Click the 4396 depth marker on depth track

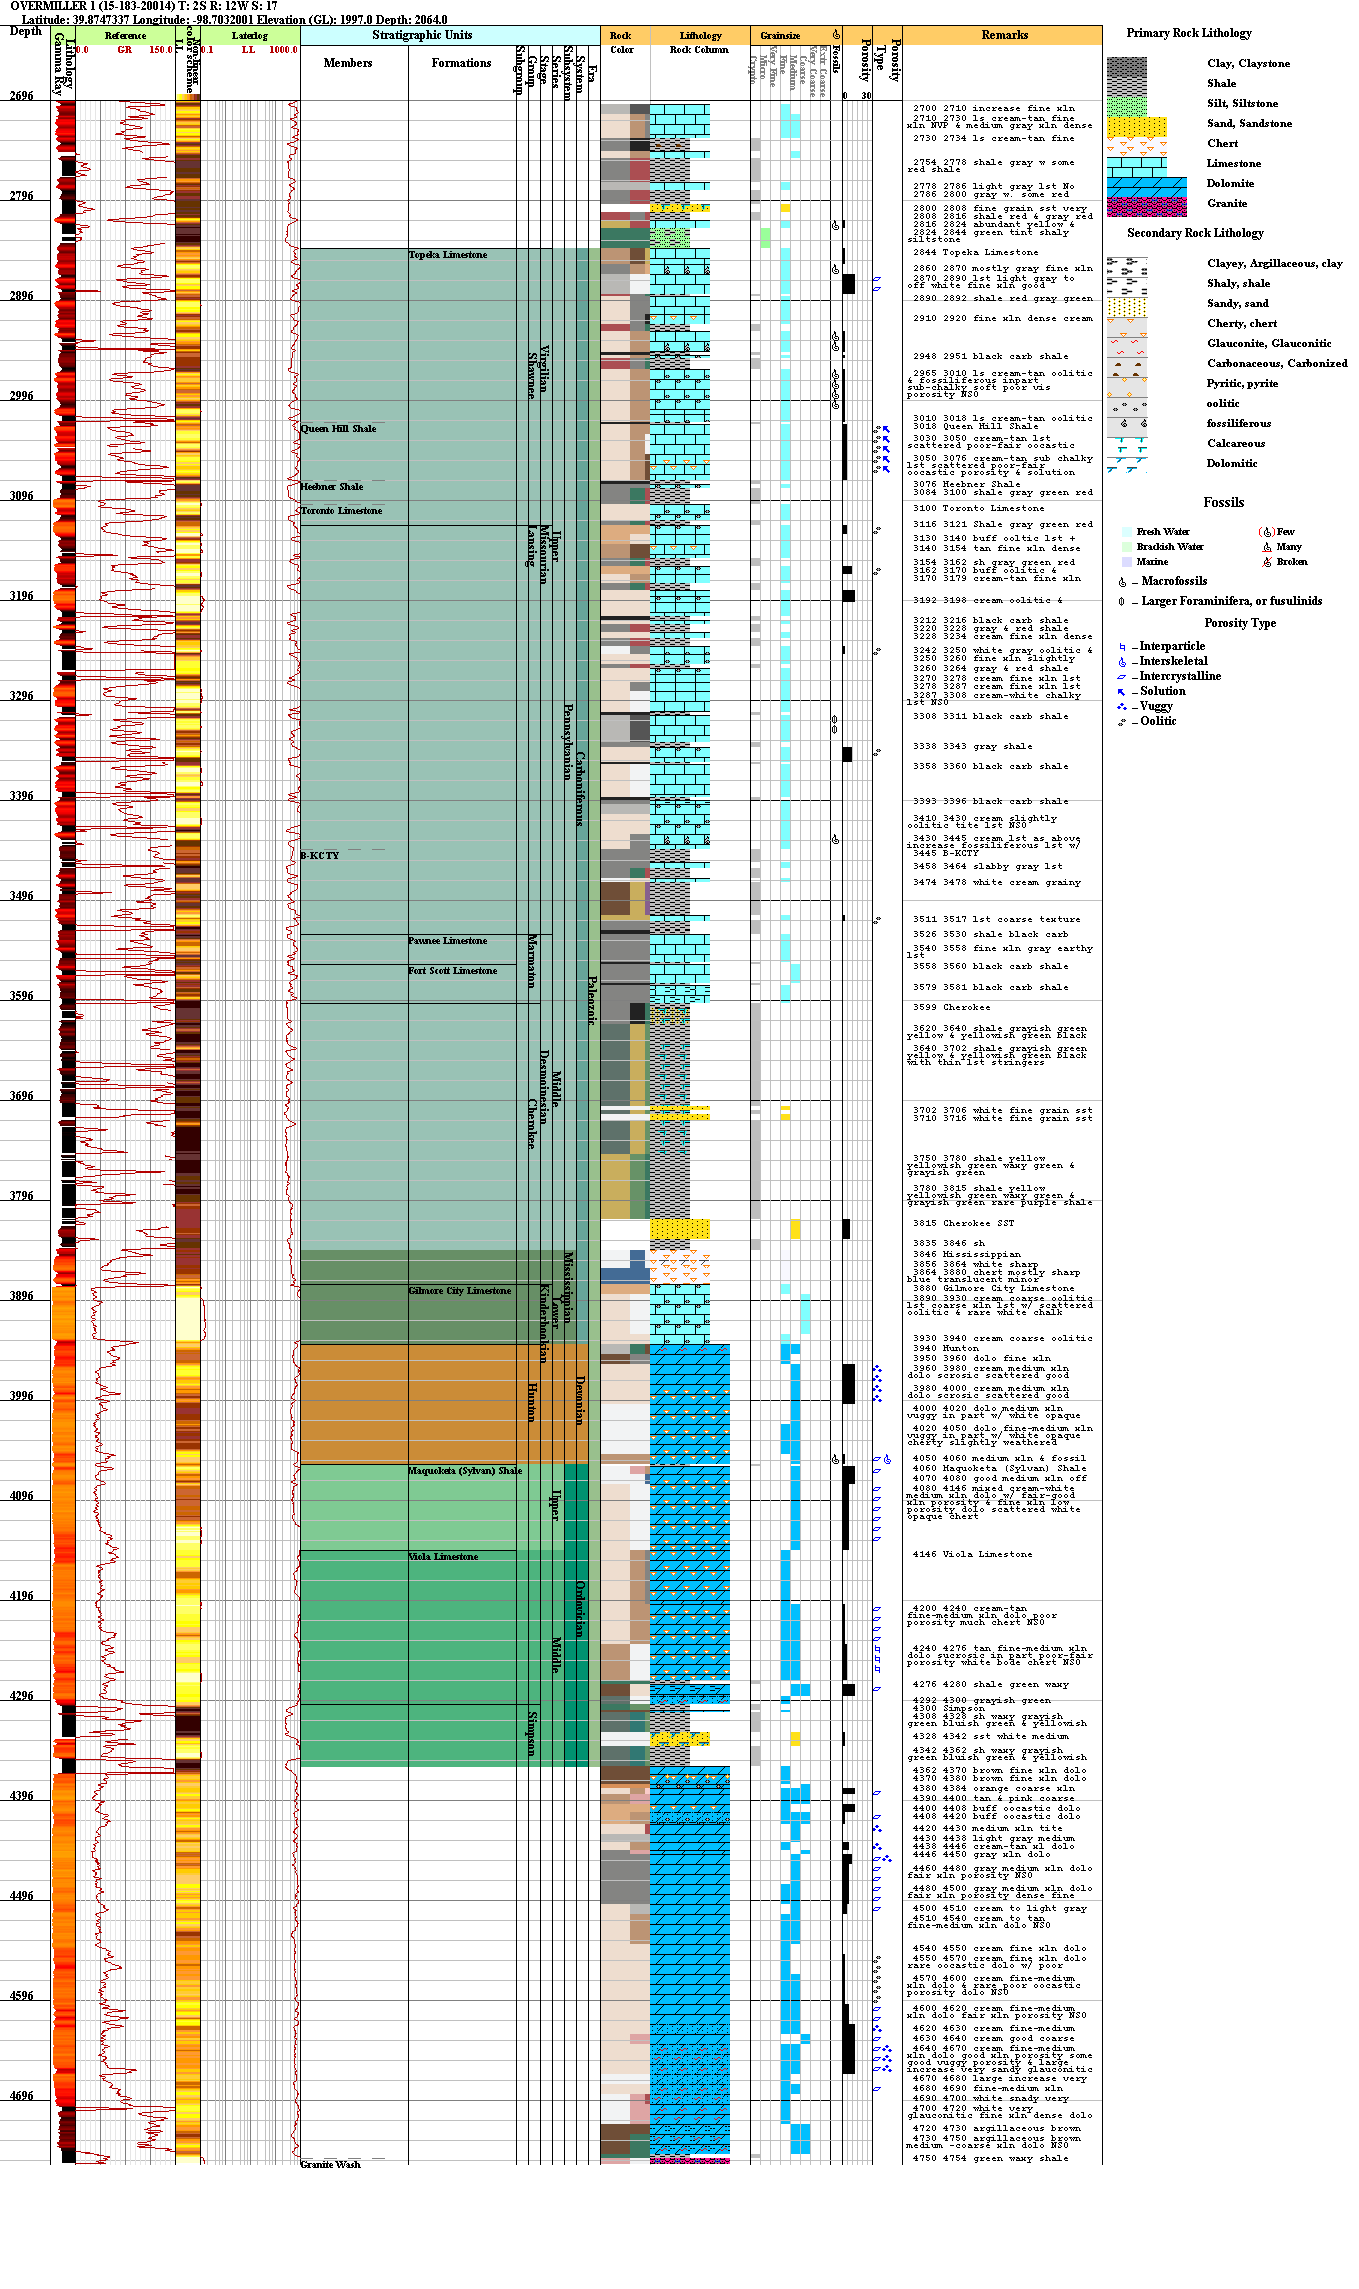(22, 1796)
